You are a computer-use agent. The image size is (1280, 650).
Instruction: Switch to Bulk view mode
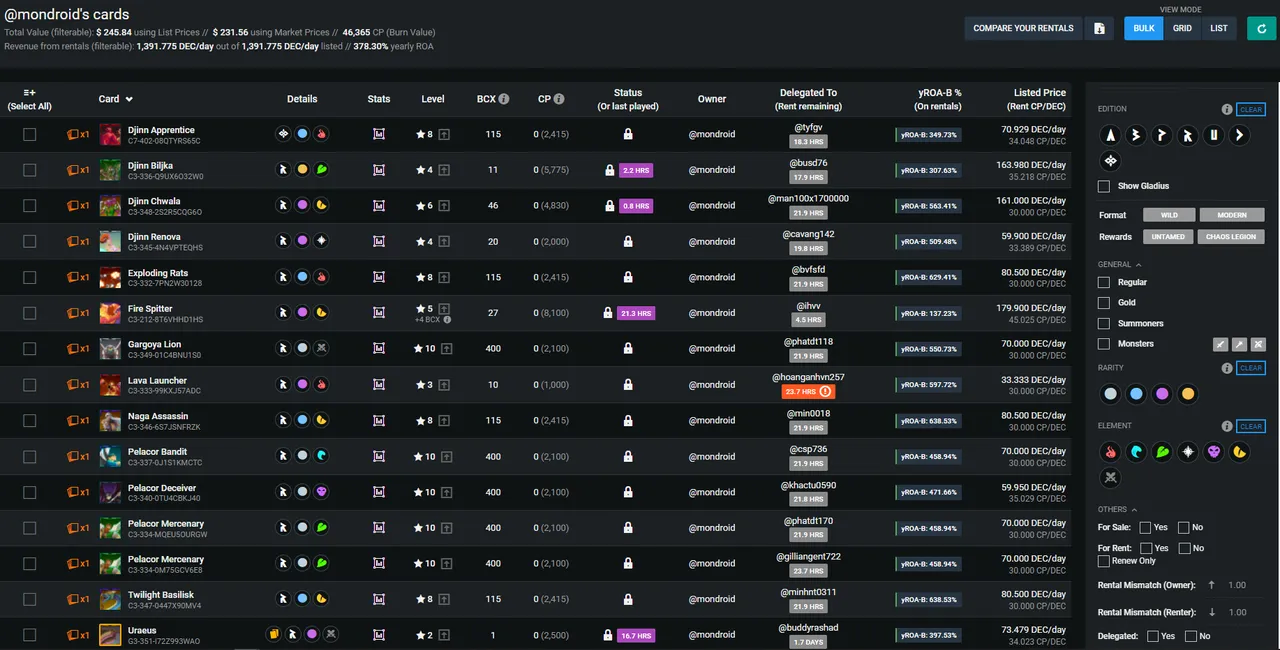1144,28
